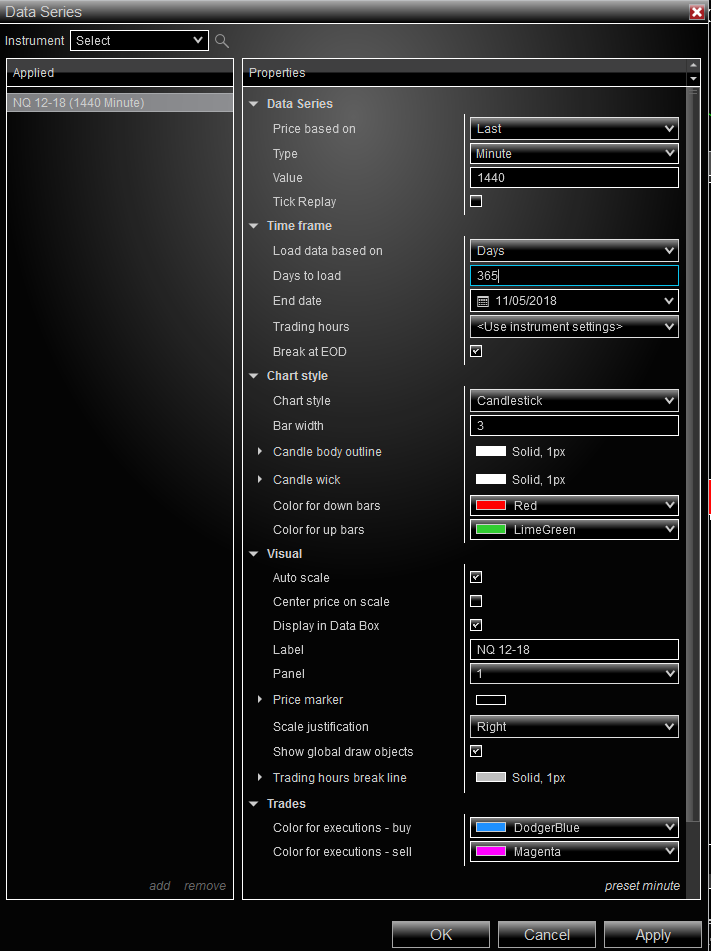711x951 pixels.
Task: Toggle Show global draw objects checkbox
Action: pyautogui.click(x=476, y=751)
